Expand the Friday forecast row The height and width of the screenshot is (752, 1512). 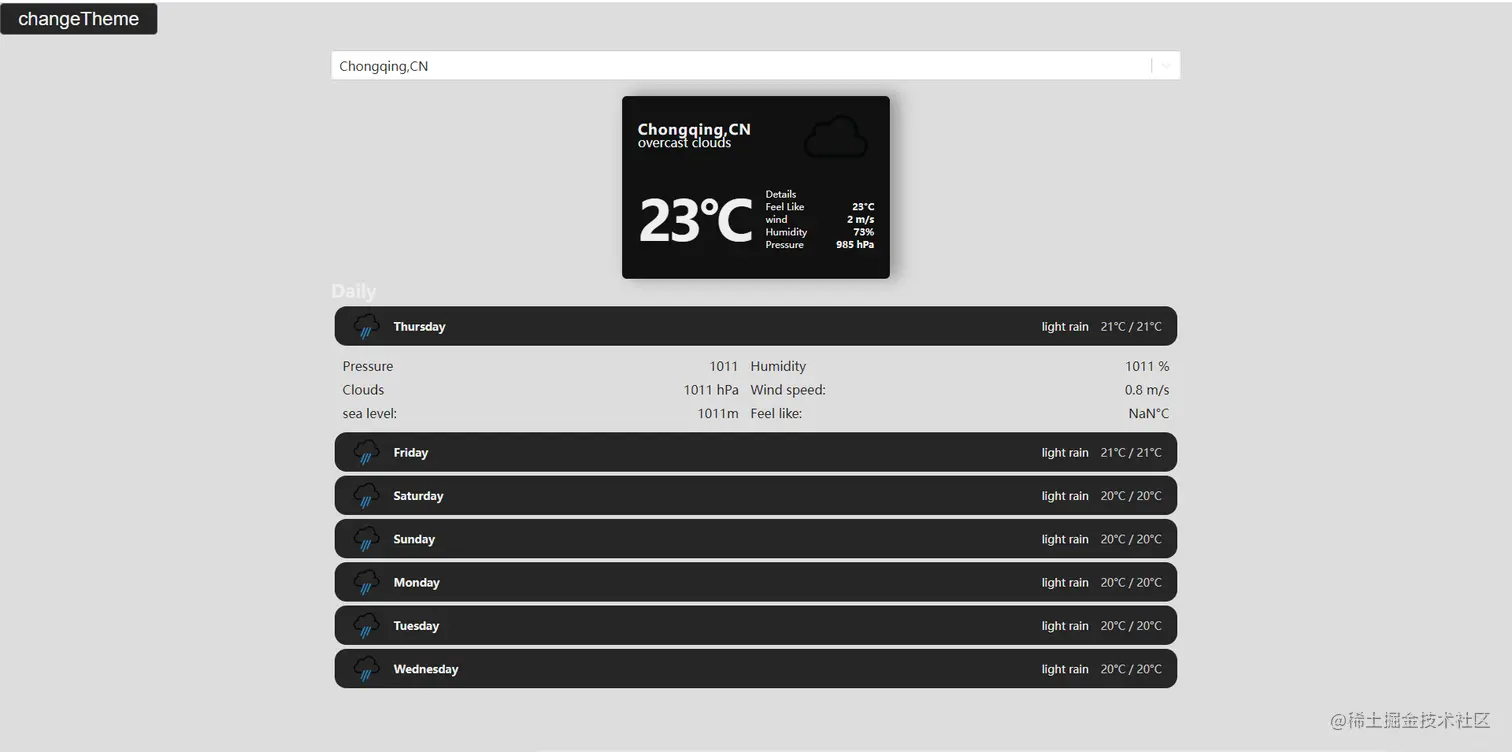756,452
